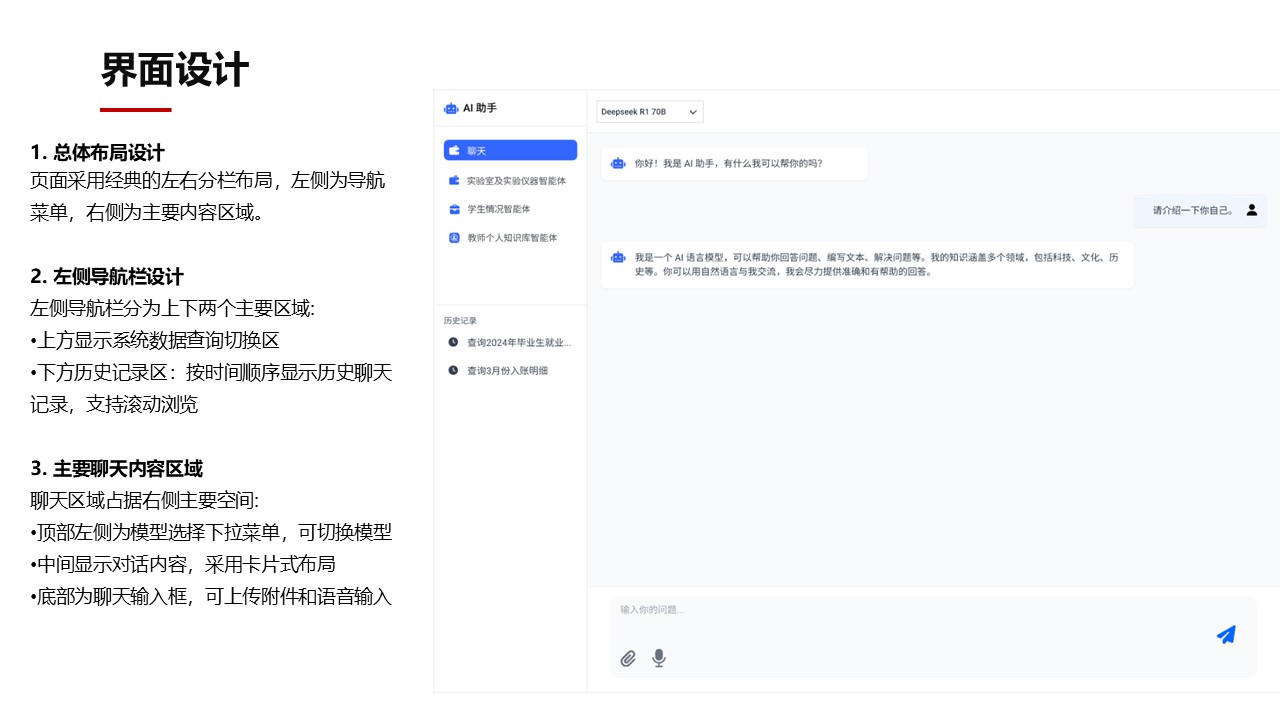Click the icon beside 教师个人知识库智能体

click(x=454, y=238)
